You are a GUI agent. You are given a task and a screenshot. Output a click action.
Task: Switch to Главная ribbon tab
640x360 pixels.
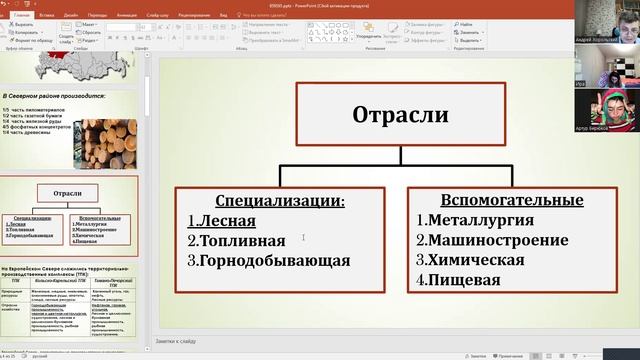click(22, 15)
